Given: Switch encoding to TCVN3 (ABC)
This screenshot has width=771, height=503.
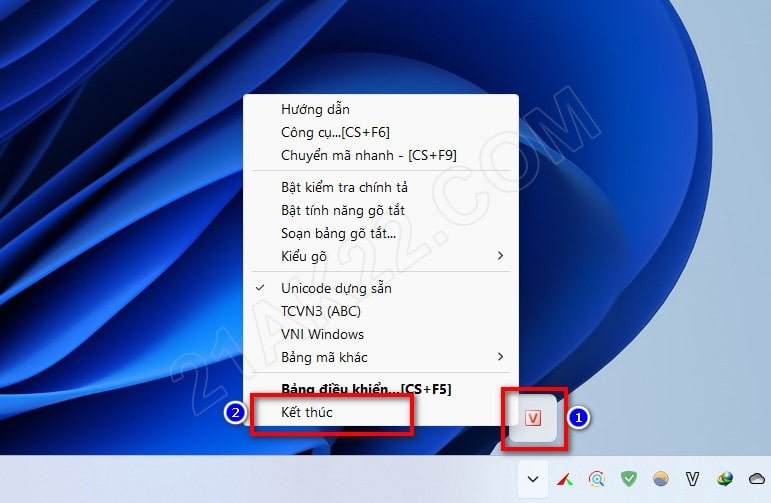Looking at the screenshot, I should pyautogui.click(x=381, y=311).
